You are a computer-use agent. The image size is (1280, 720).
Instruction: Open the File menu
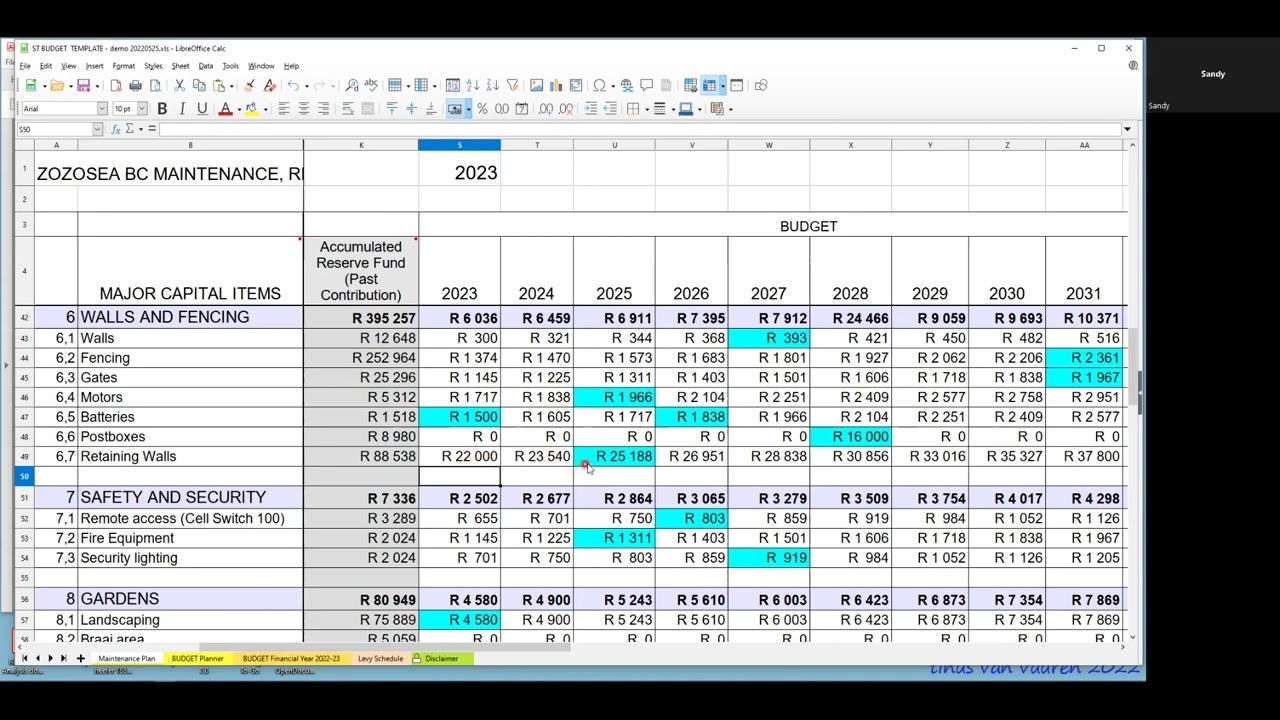[25, 66]
